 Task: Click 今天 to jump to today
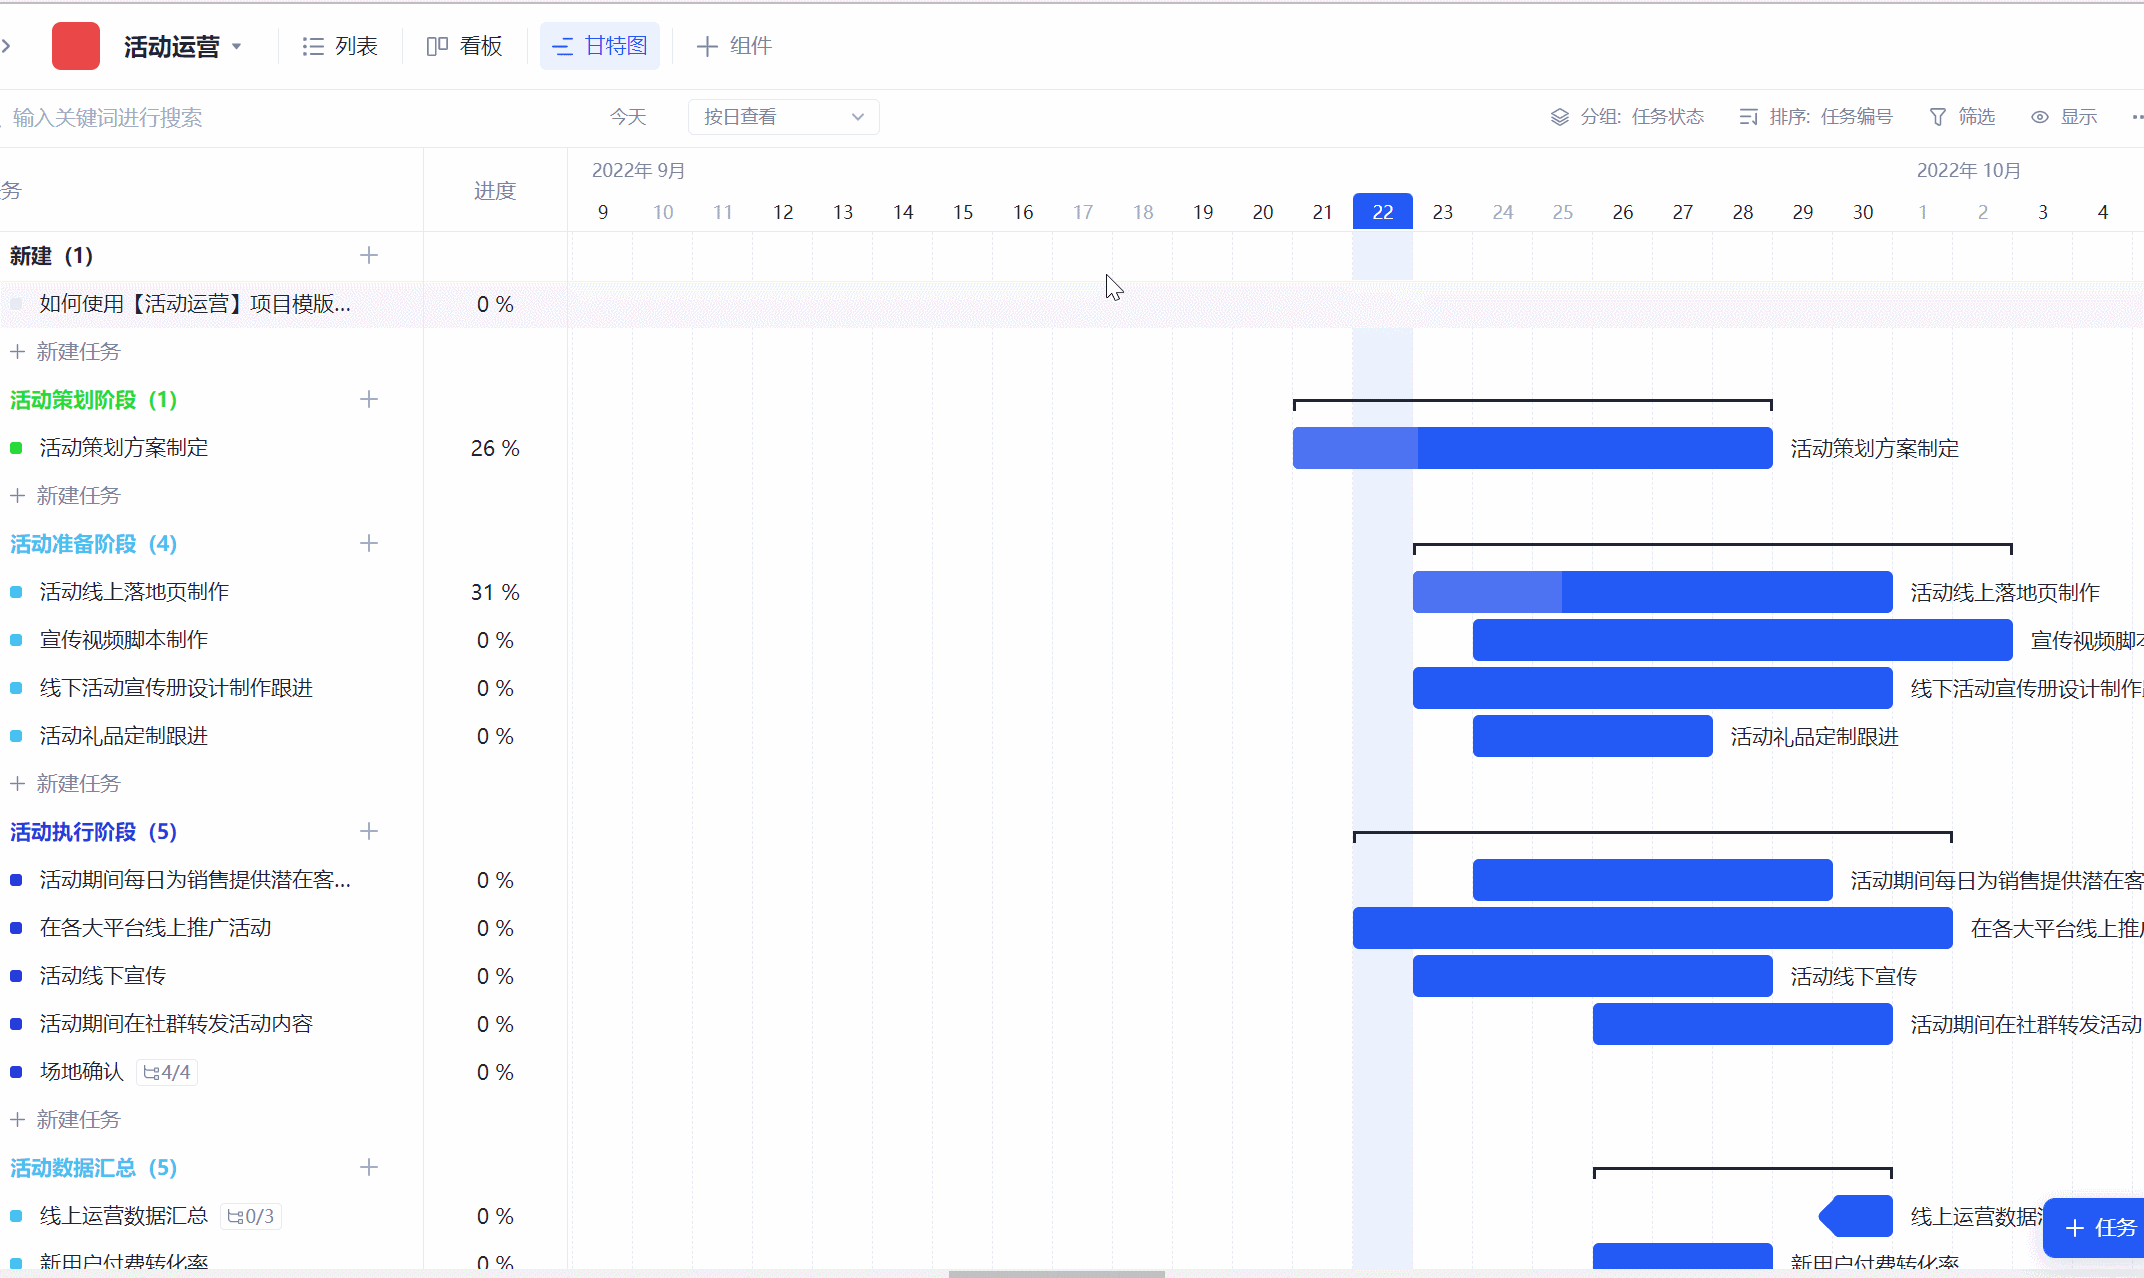[628, 117]
